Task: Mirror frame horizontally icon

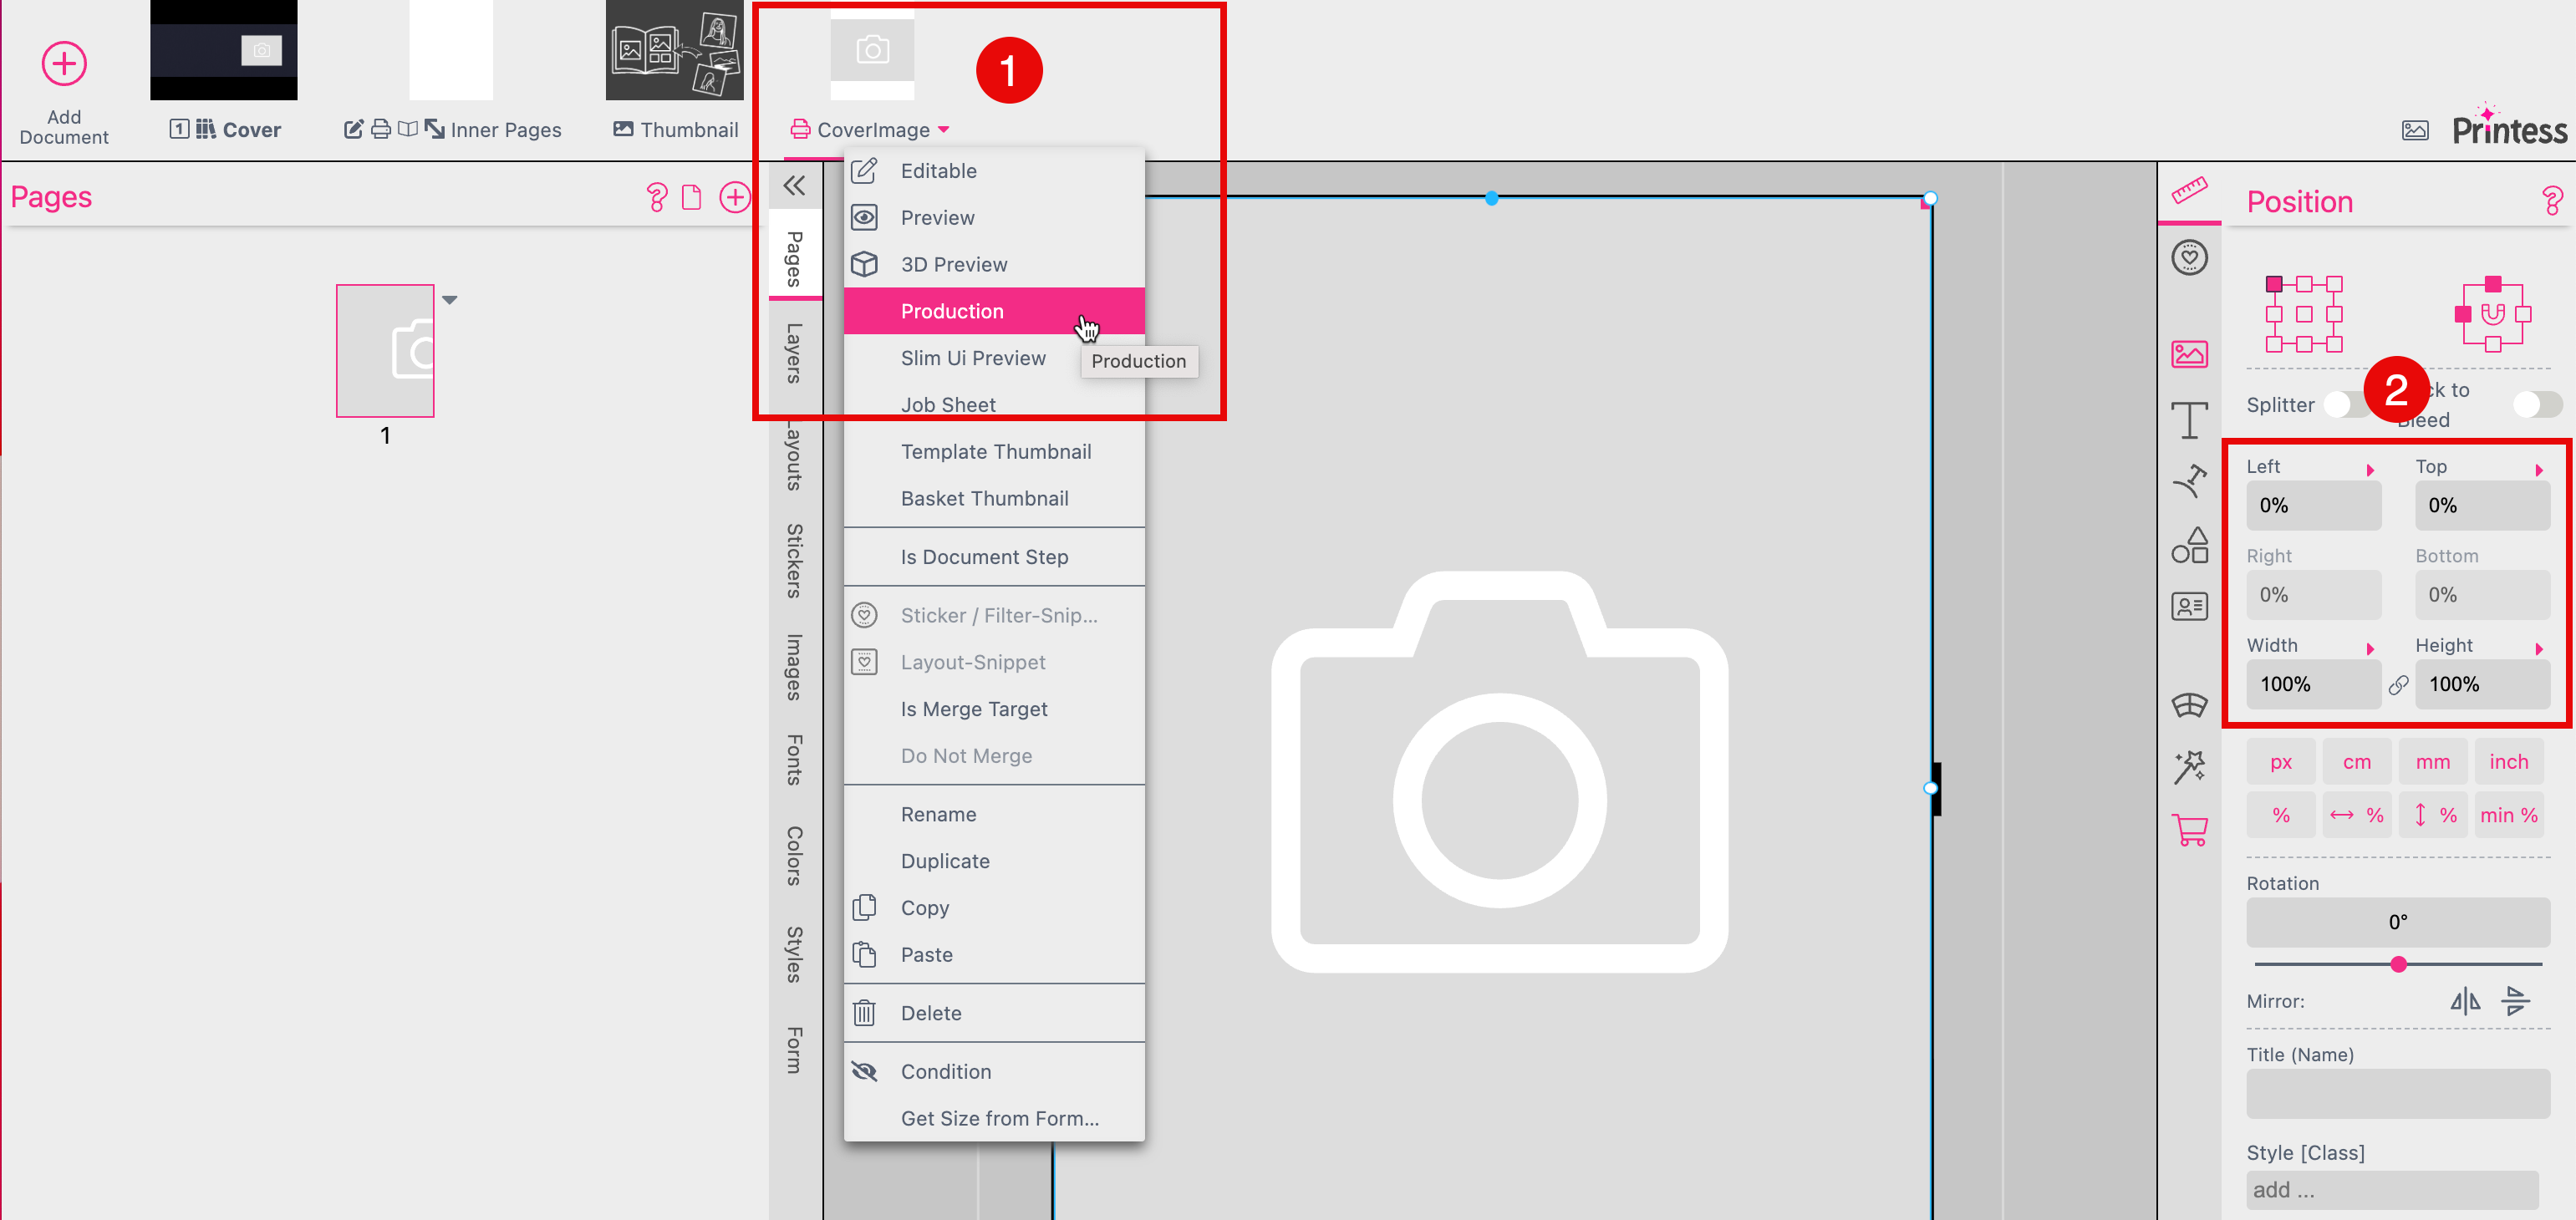Action: (2465, 1001)
